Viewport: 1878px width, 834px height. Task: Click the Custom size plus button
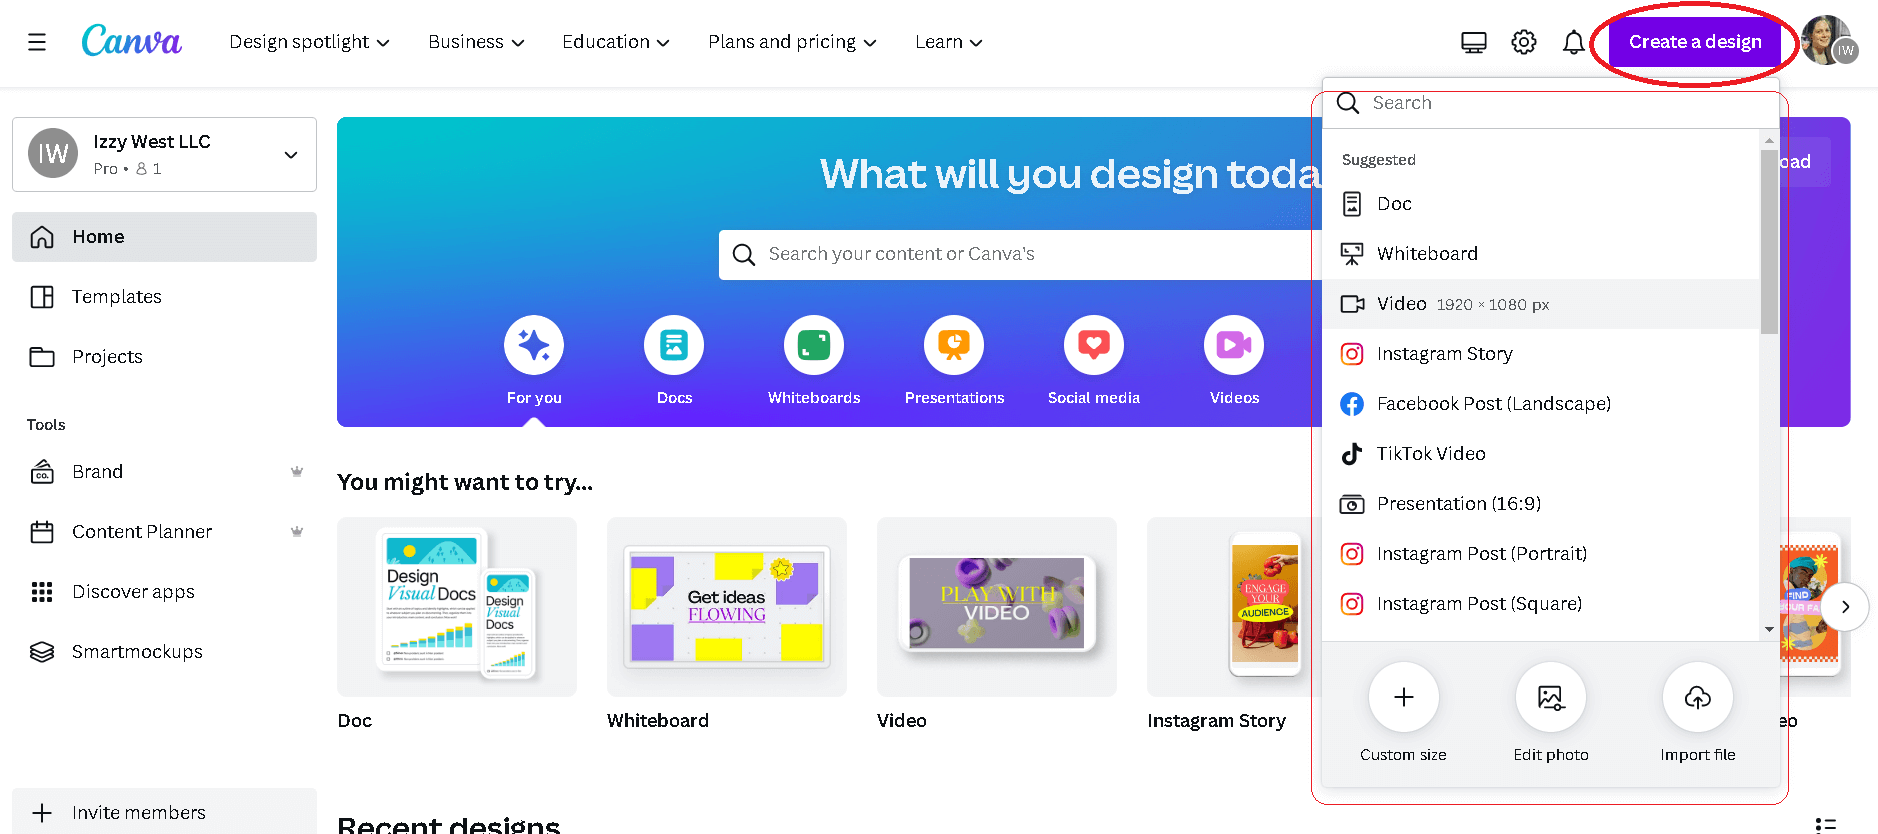[x=1403, y=697]
